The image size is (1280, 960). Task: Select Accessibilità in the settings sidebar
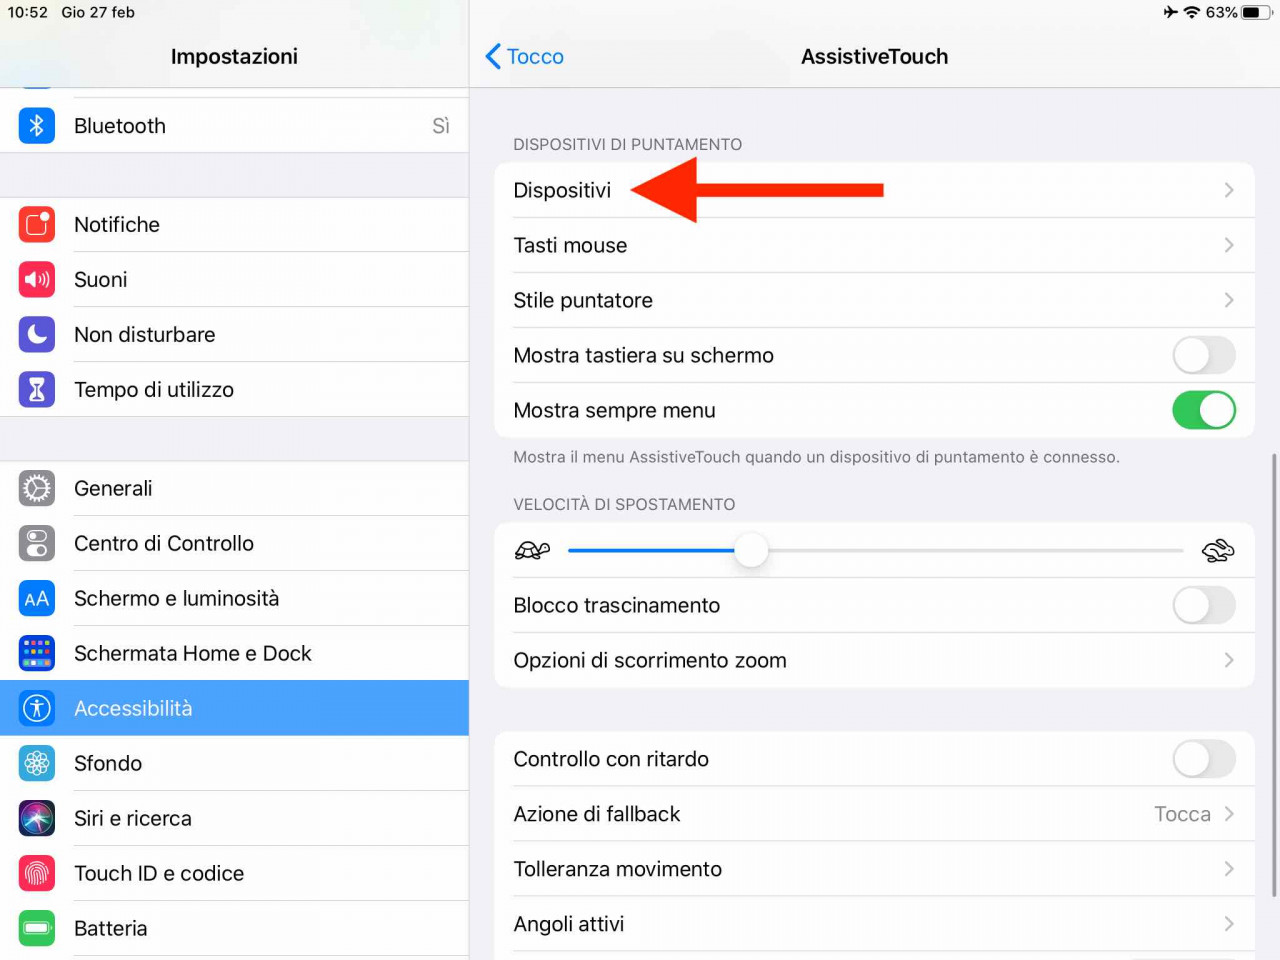234,708
